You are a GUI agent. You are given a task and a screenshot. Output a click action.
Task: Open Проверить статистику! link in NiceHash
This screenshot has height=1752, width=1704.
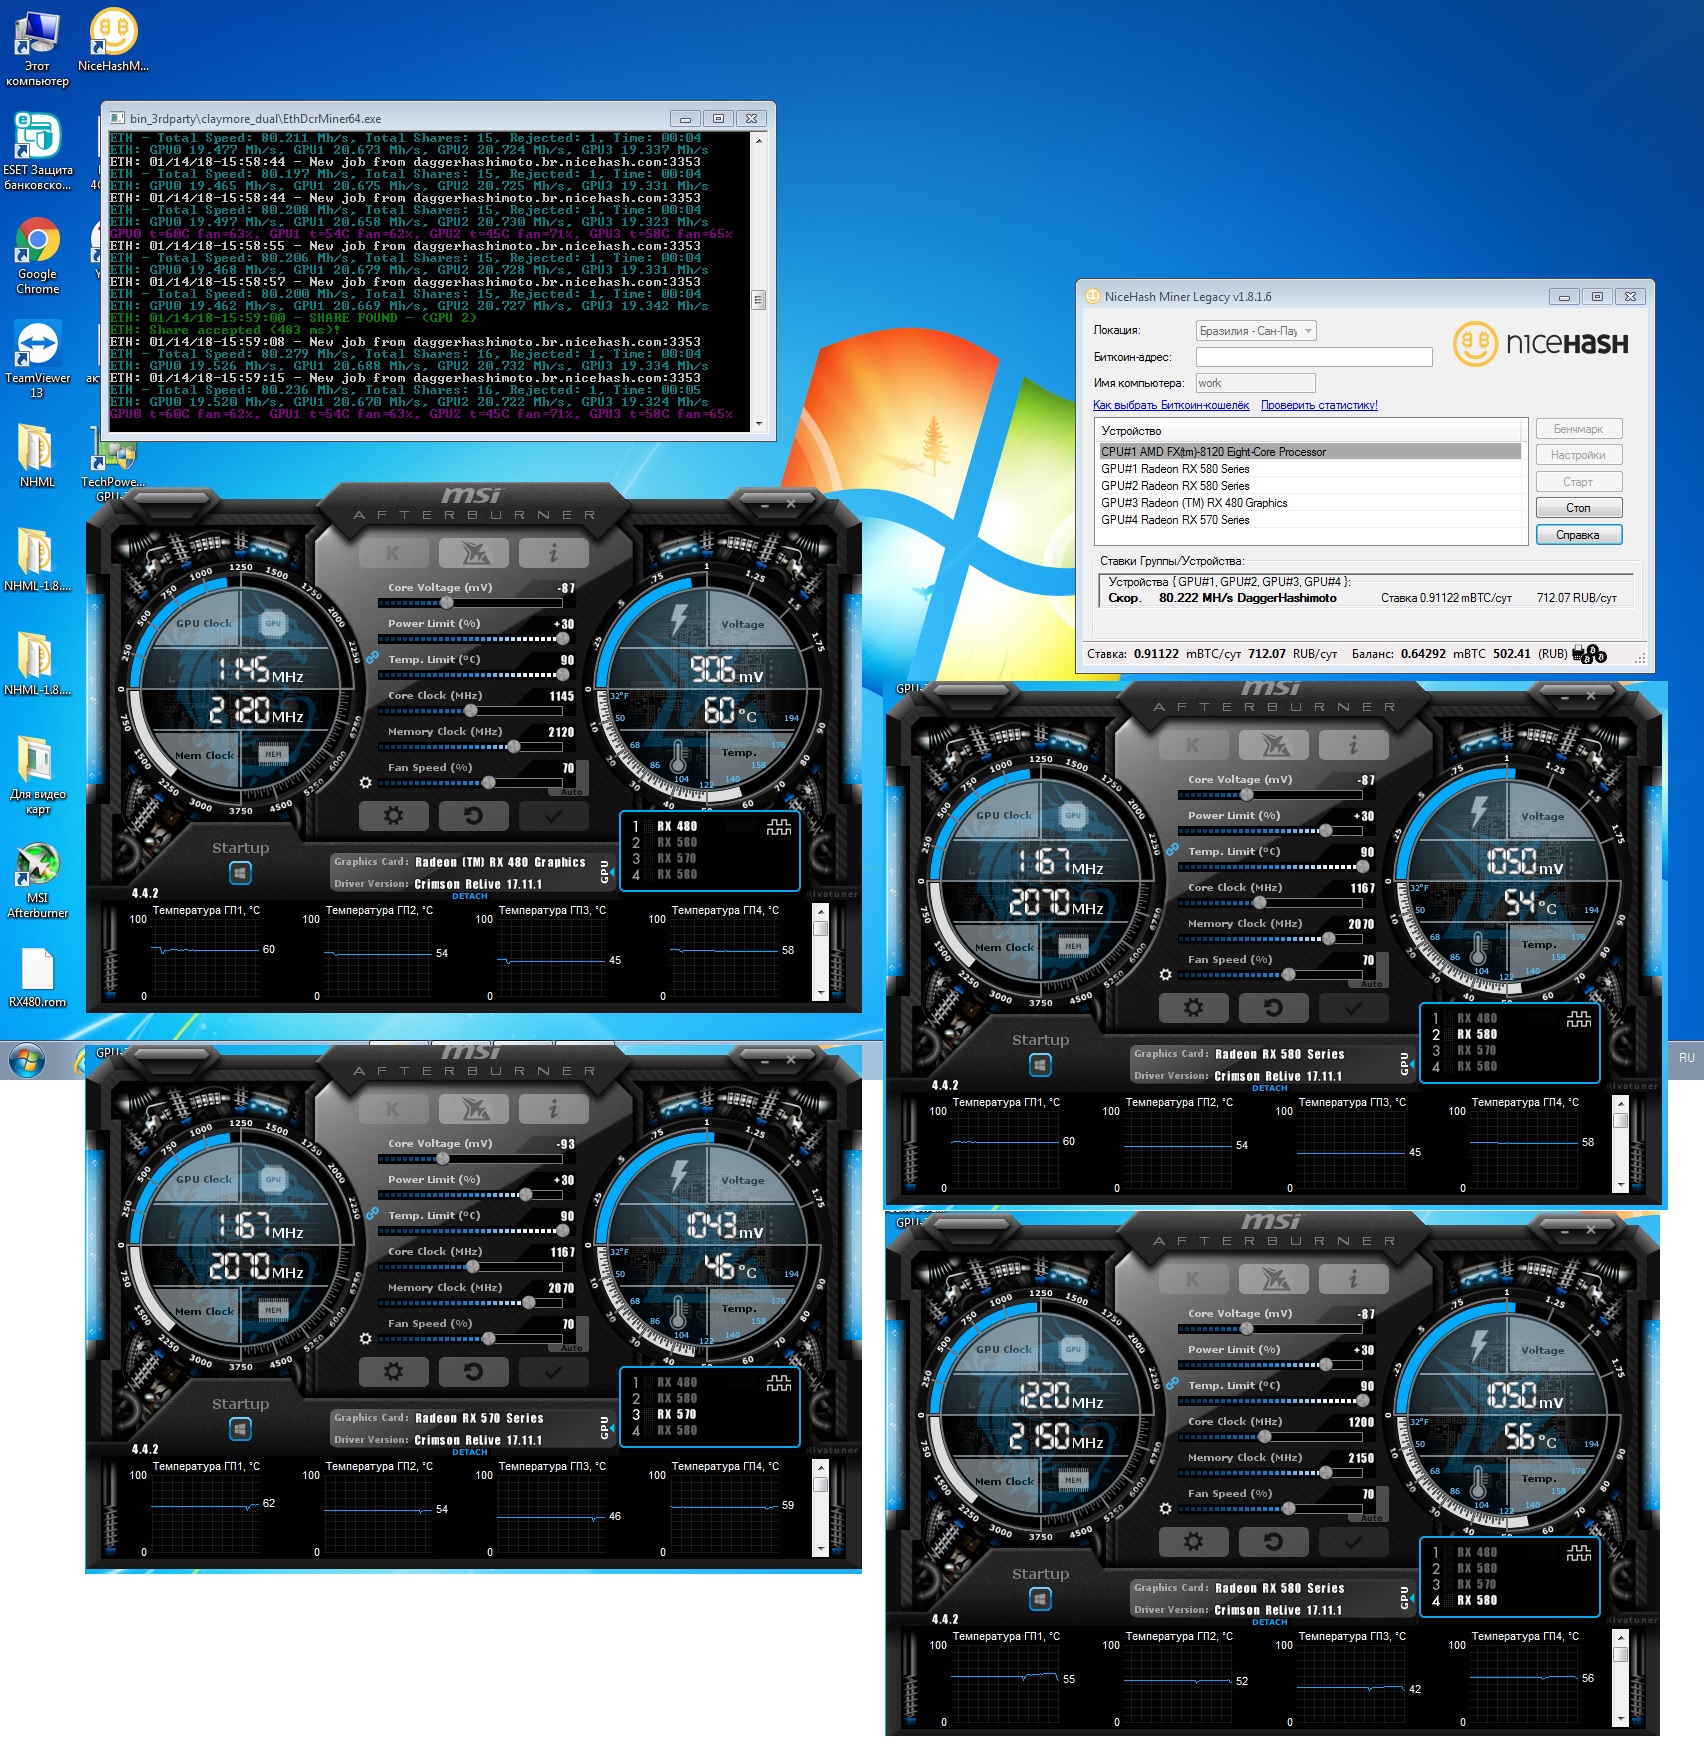click(1319, 405)
